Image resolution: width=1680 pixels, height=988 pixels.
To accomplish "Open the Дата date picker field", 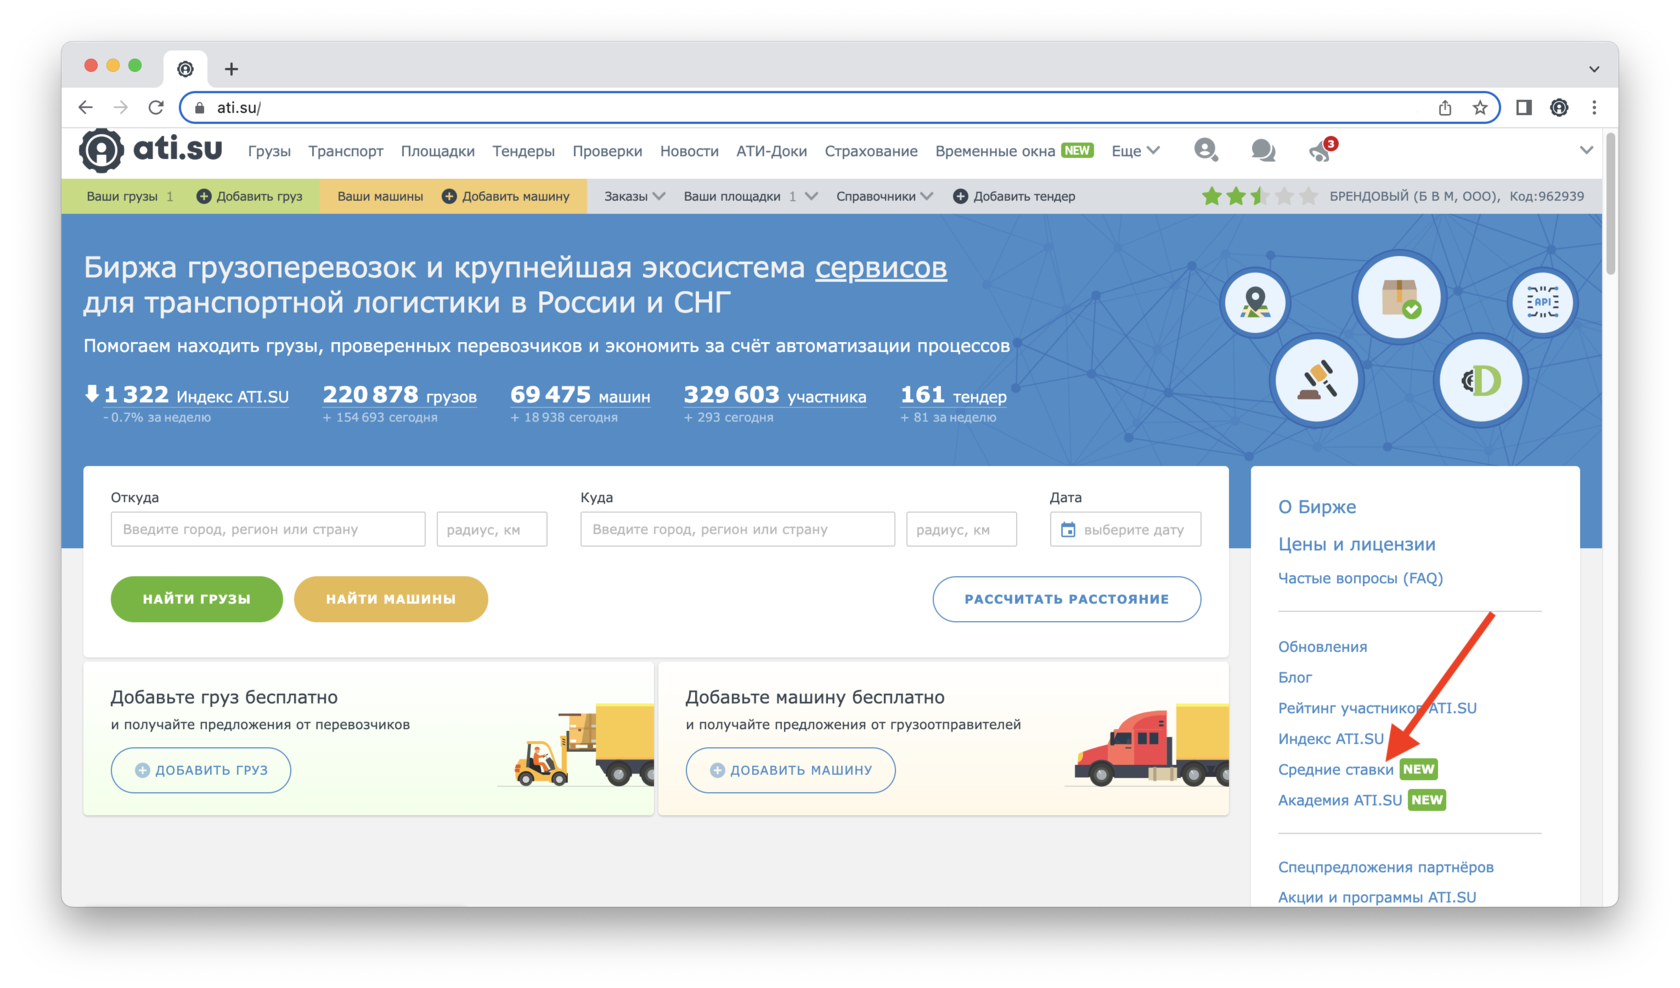I will pos(1125,529).
